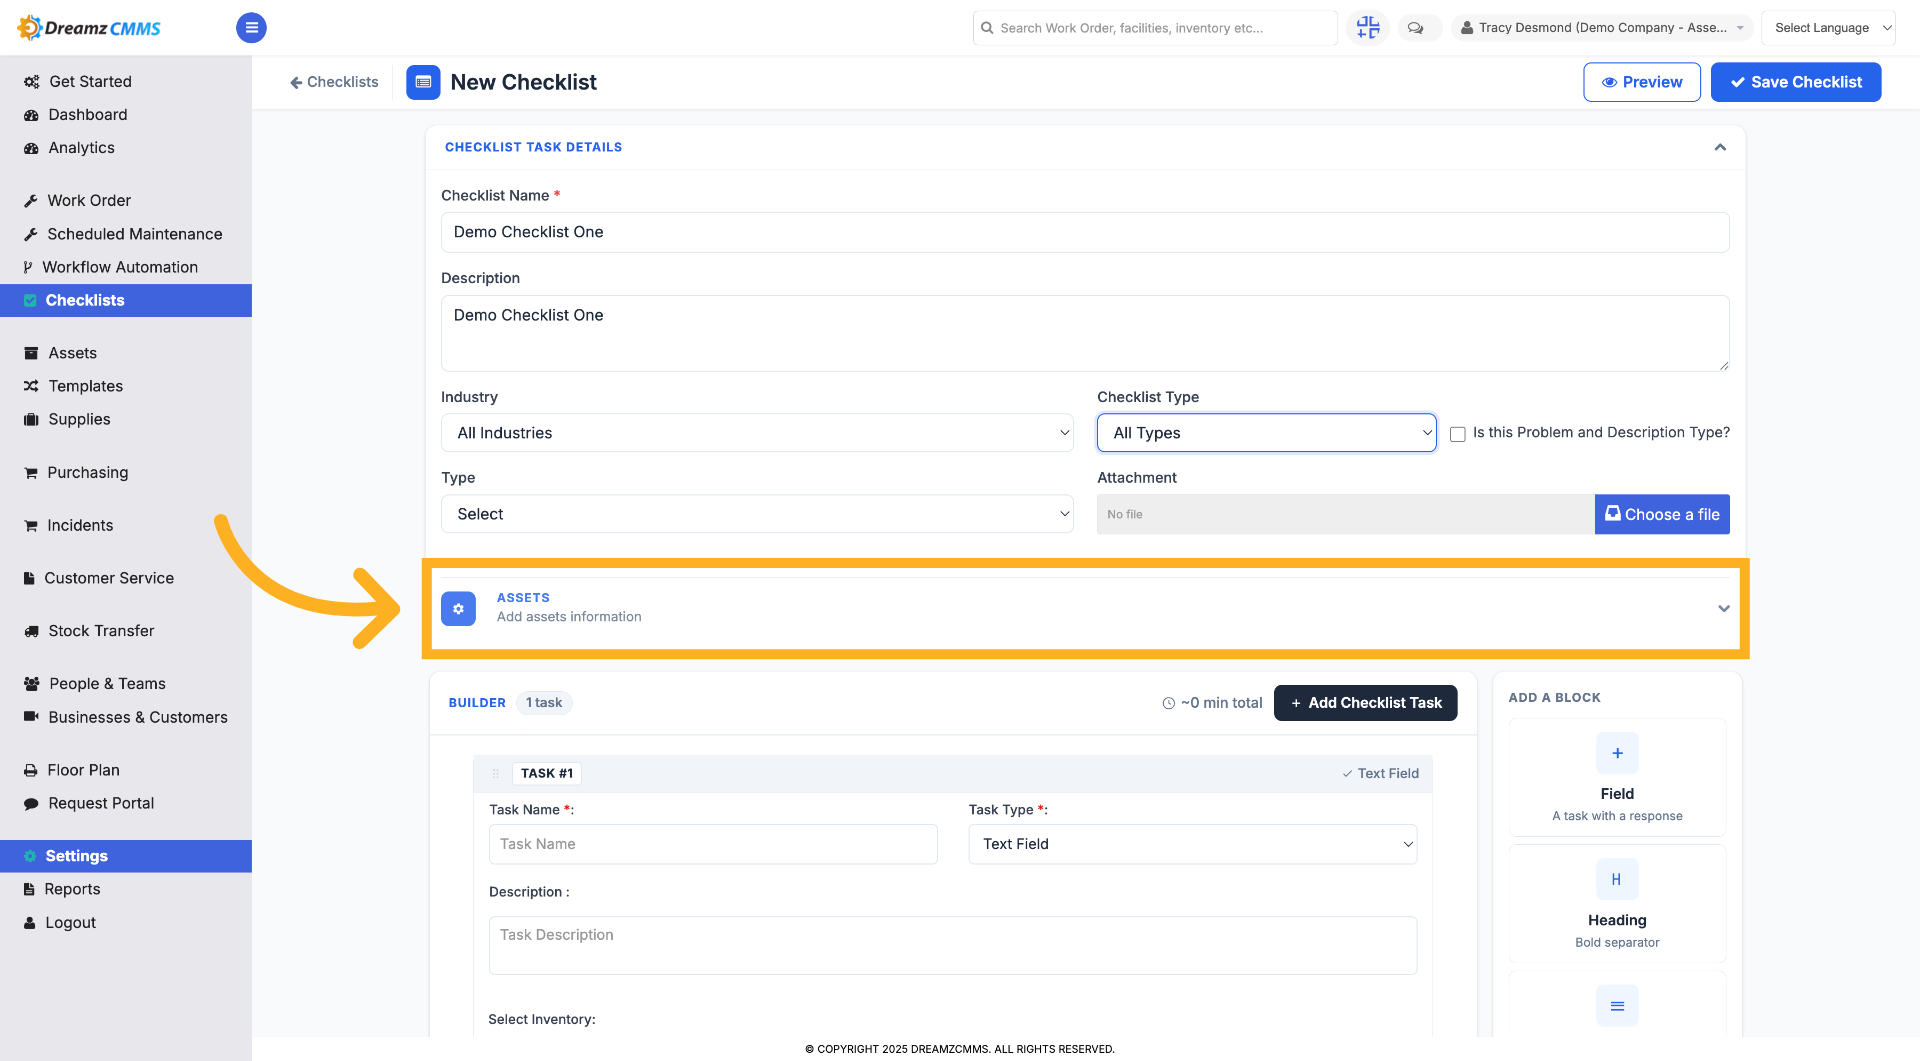Viewport: 1920px width, 1061px height.
Task: Open Customer Service in sidebar
Action: (126, 578)
